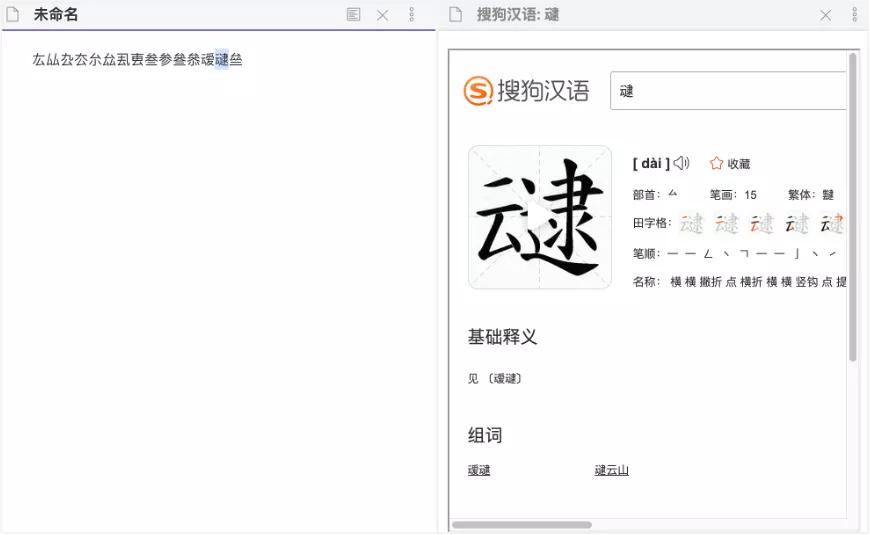This screenshot has height=535, width=870.
Task: Open the 叇云山 word link
Action: (x=611, y=471)
